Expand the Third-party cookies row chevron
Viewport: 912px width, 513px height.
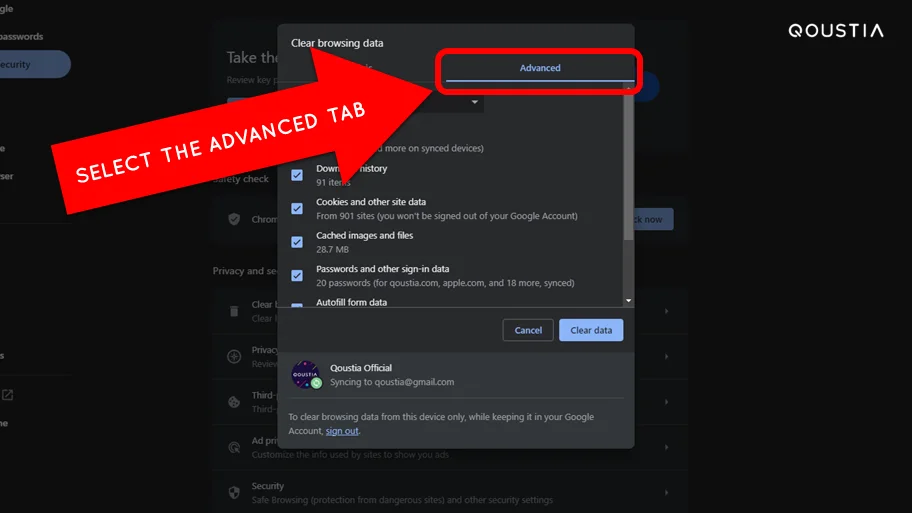point(667,402)
